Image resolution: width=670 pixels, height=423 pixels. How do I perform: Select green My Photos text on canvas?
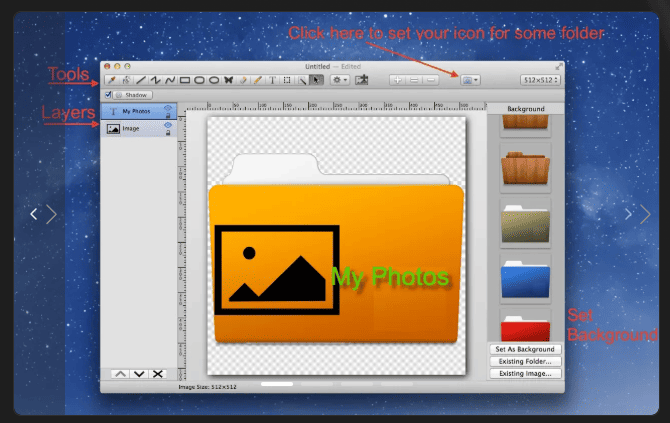point(390,277)
